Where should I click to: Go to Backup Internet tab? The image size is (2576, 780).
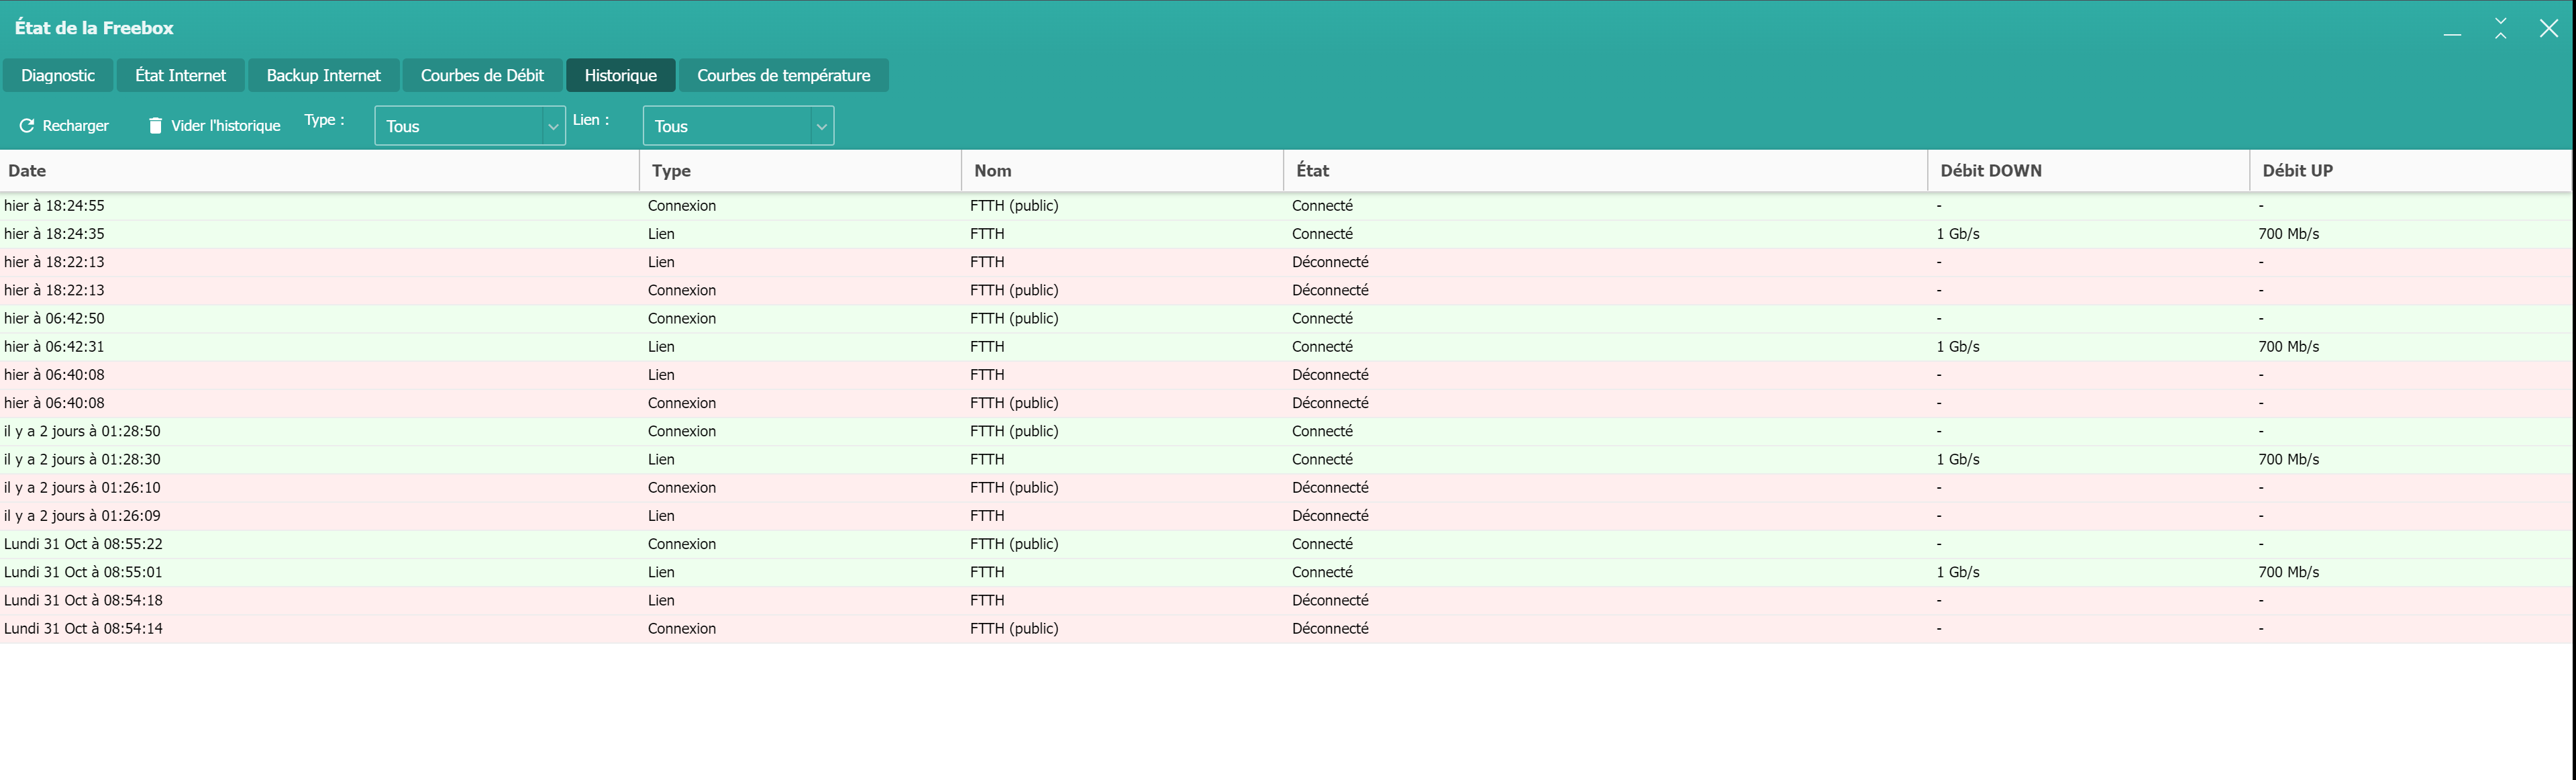click(323, 75)
